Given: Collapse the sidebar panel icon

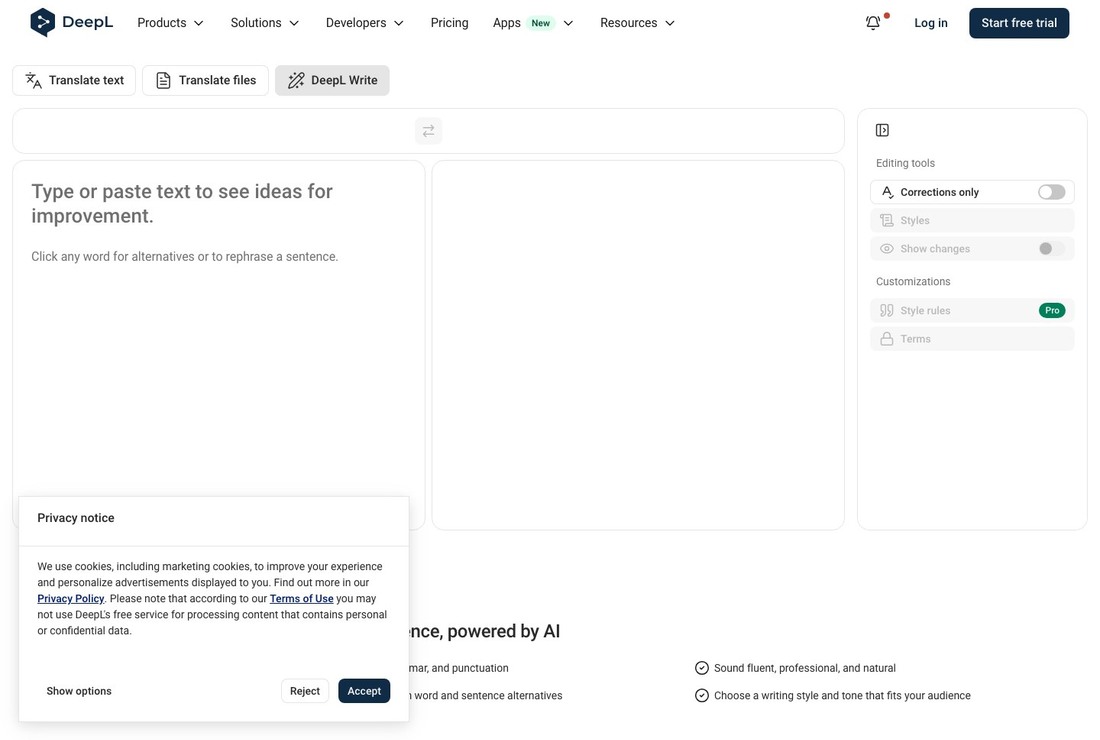Looking at the screenshot, I should pos(882,130).
